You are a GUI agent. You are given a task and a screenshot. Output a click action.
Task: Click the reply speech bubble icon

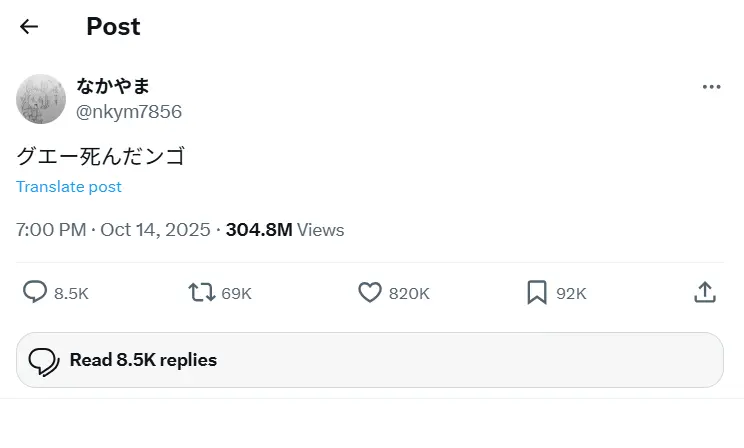pos(35,292)
